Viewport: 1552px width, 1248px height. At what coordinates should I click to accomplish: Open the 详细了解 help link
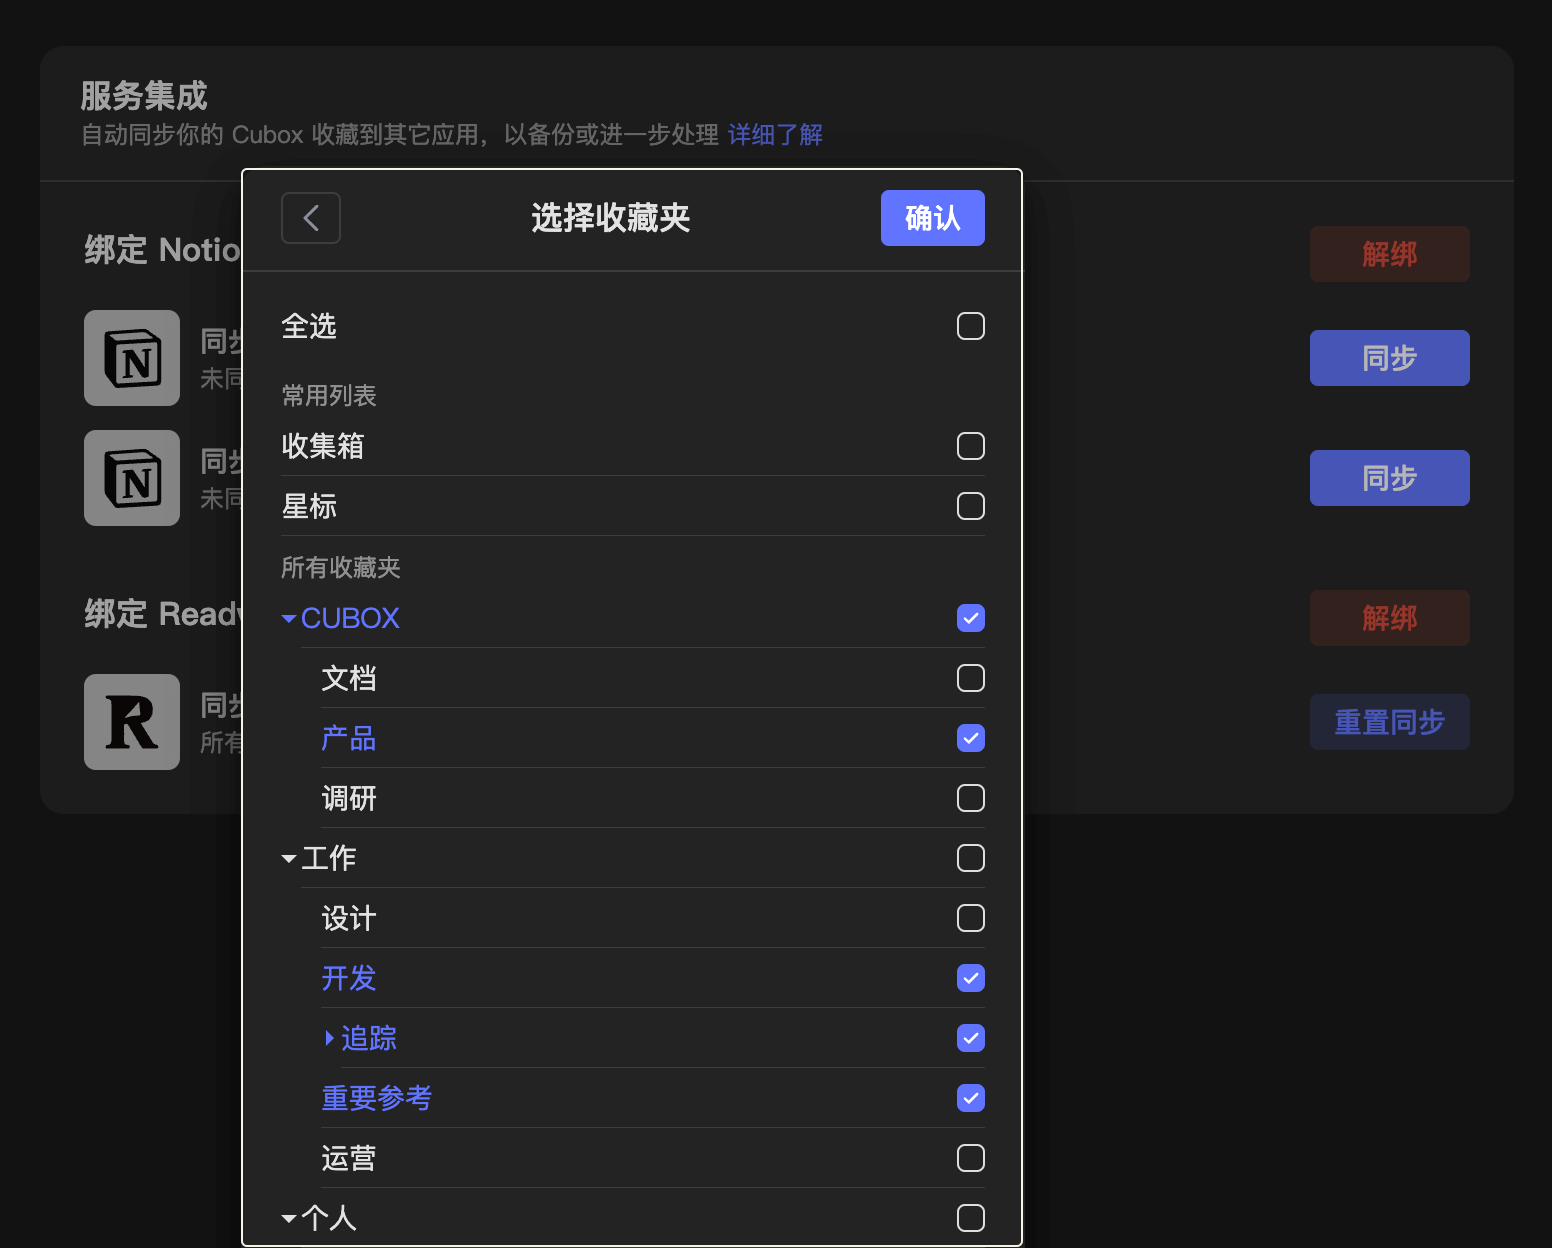coord(775,134)
